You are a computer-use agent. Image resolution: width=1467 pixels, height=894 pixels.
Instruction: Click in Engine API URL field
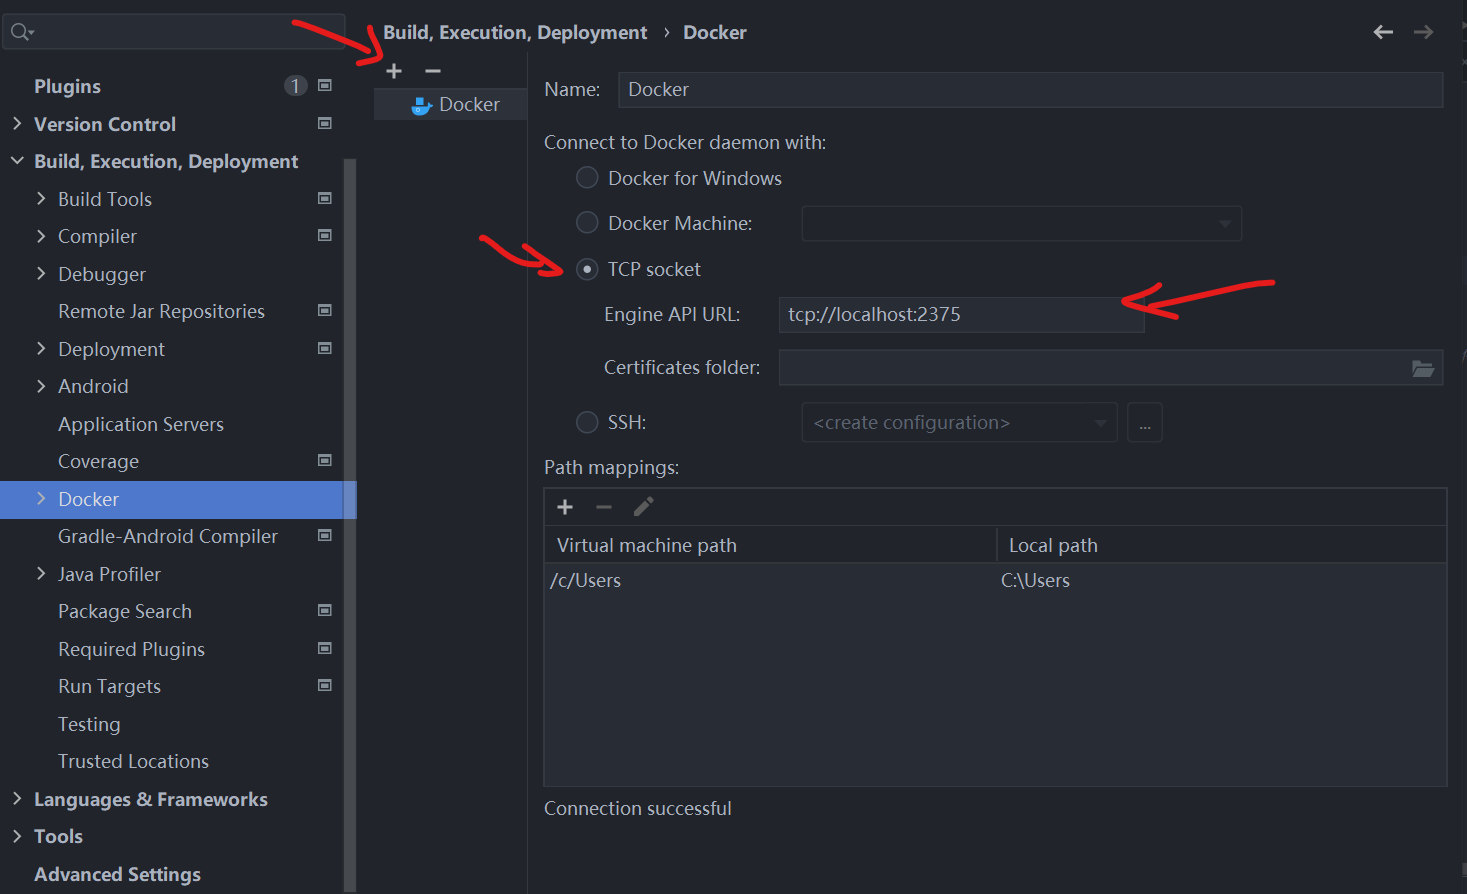(x=961, y=314)
